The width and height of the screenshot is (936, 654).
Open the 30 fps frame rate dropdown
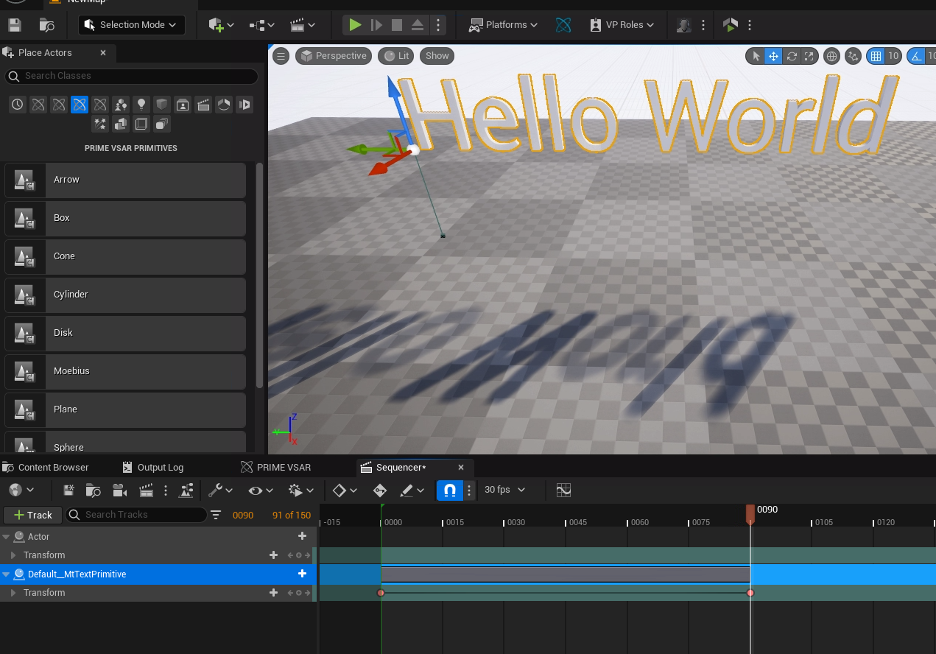point(505,490)
